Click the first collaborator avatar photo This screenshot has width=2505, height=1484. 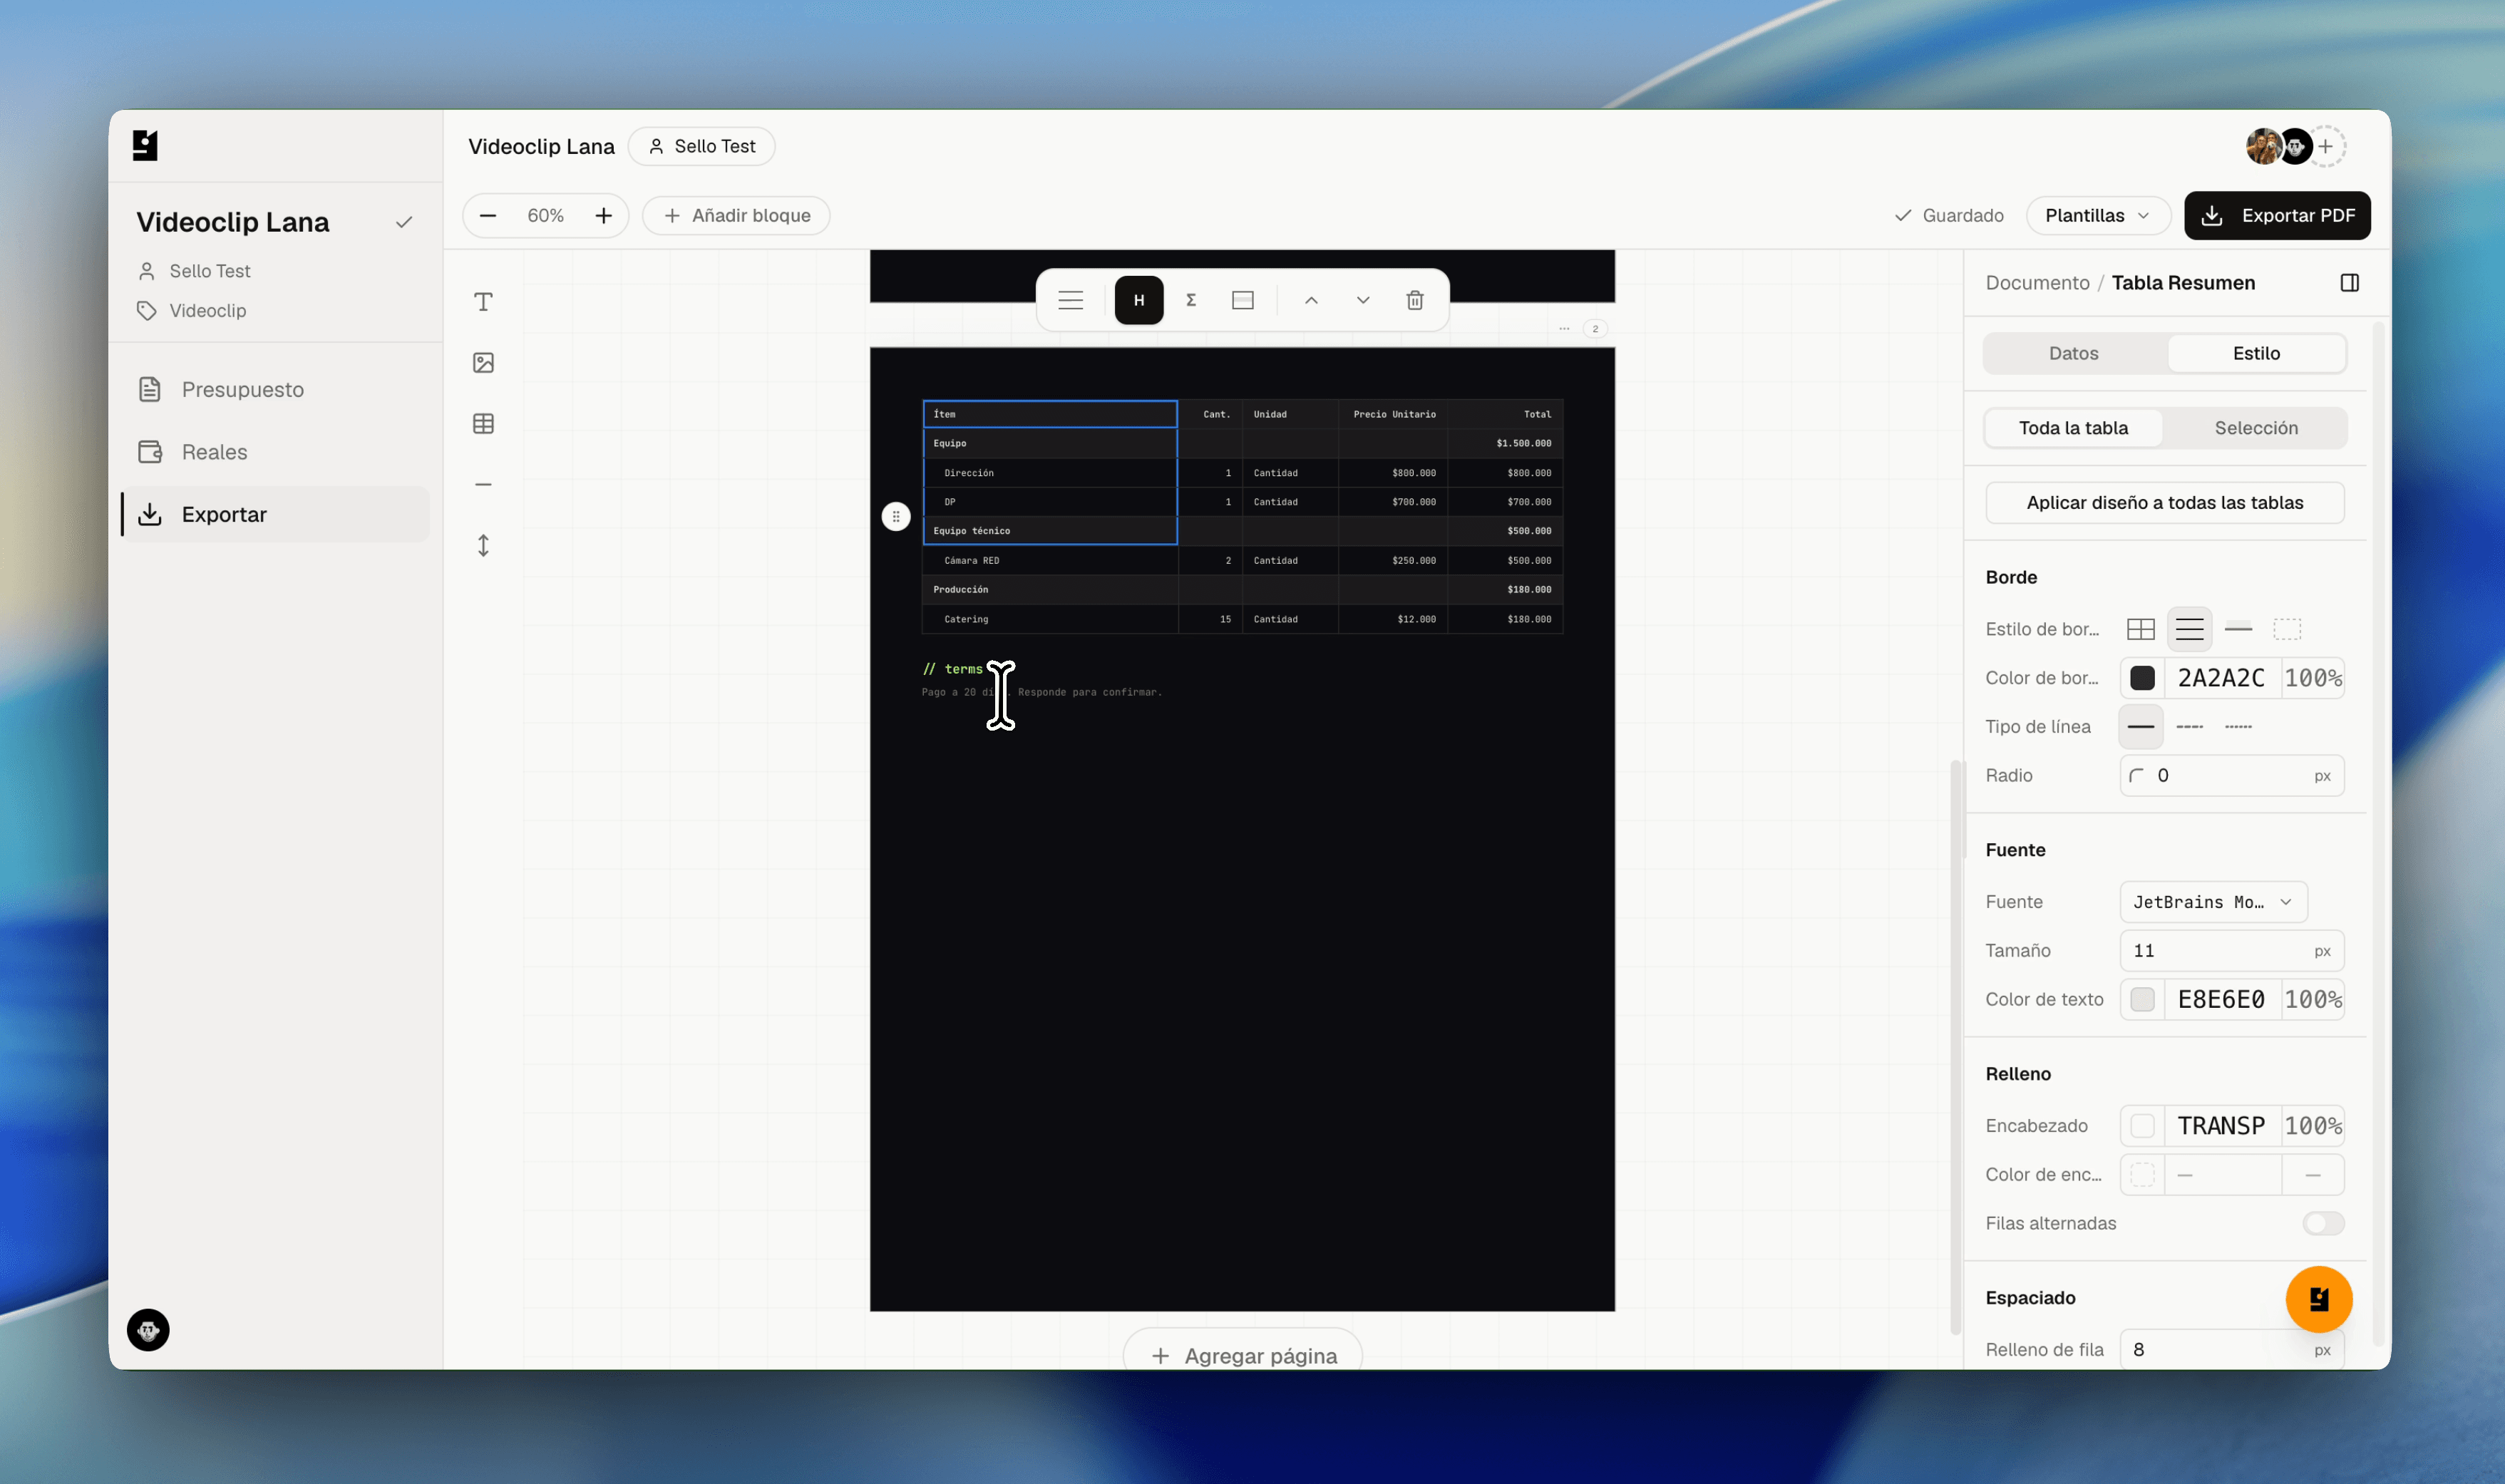(x=2263, y=146)
